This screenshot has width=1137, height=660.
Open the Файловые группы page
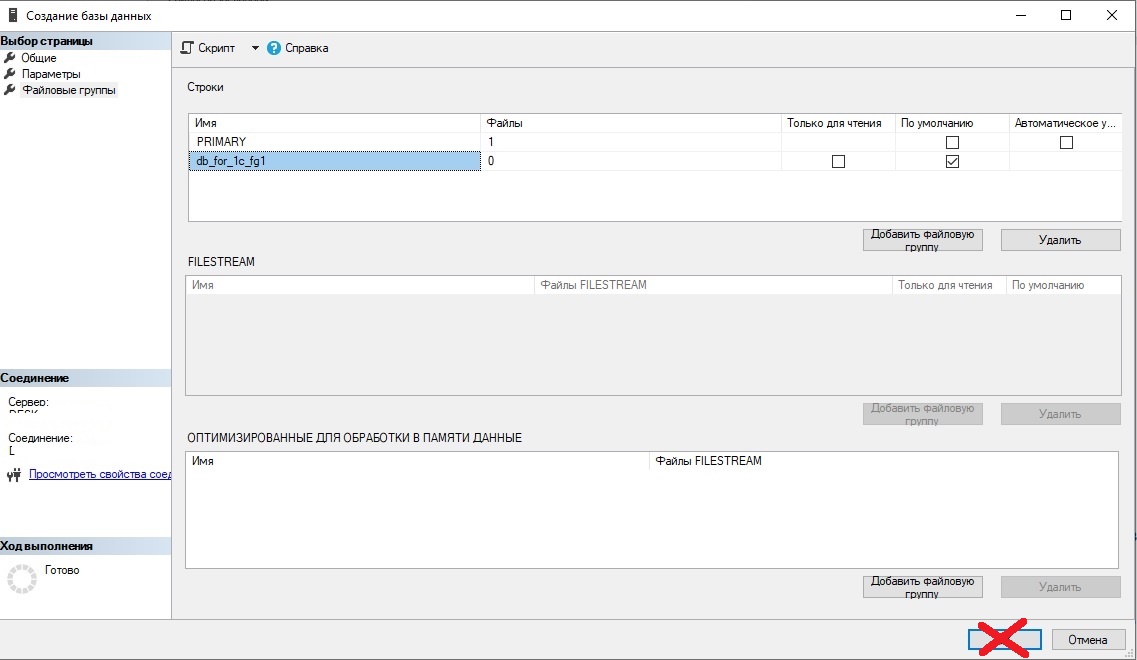69,90
